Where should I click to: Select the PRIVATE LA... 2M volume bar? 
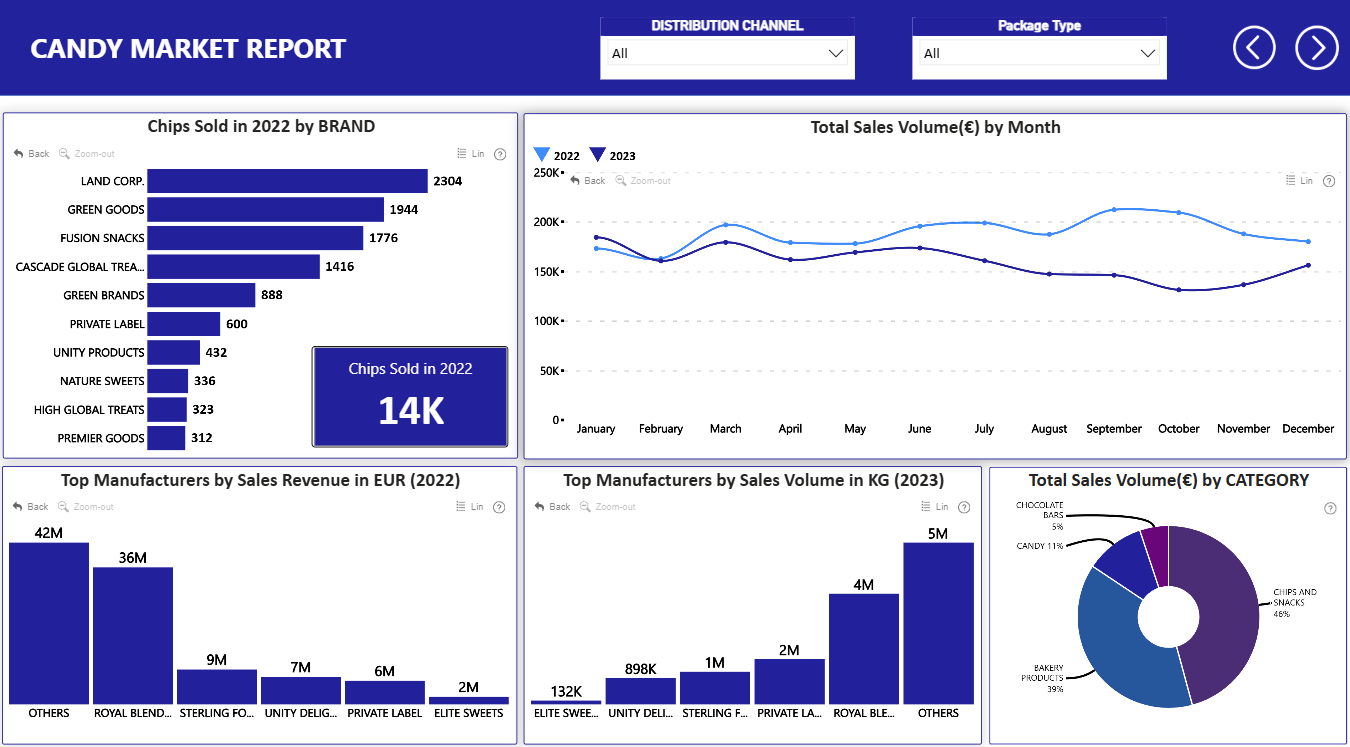click(x=789, y=682)
